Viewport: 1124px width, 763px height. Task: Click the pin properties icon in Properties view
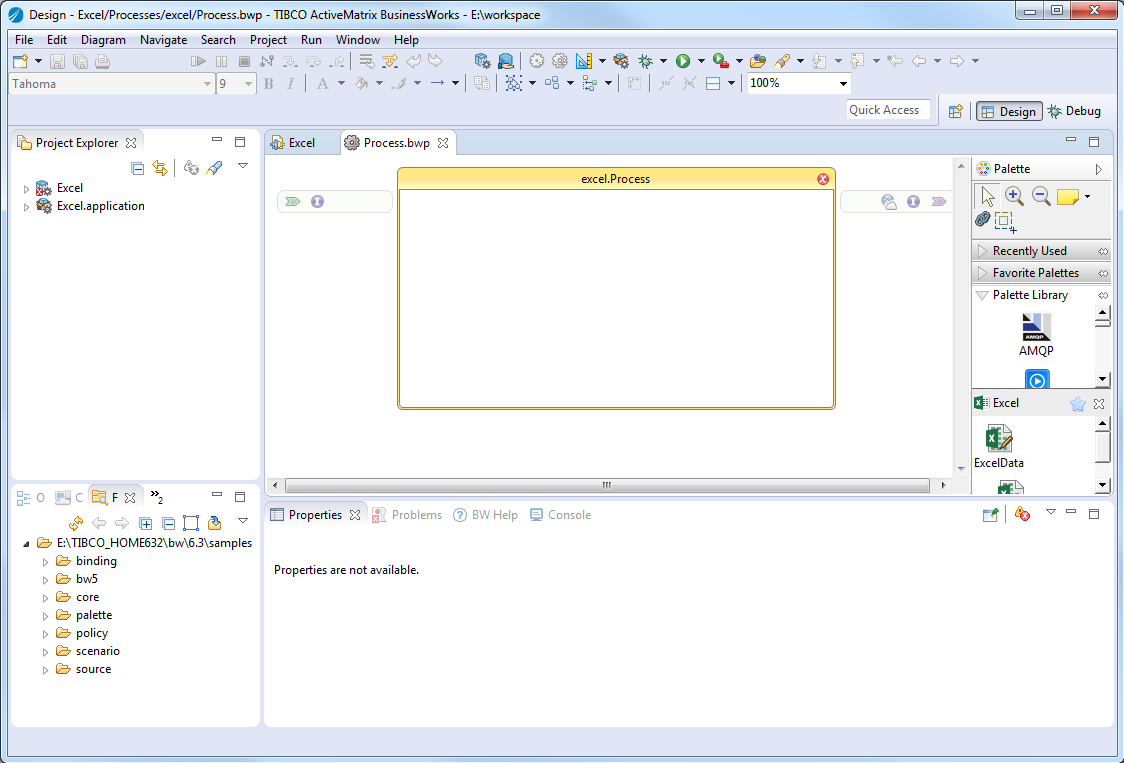coord(990,515)
